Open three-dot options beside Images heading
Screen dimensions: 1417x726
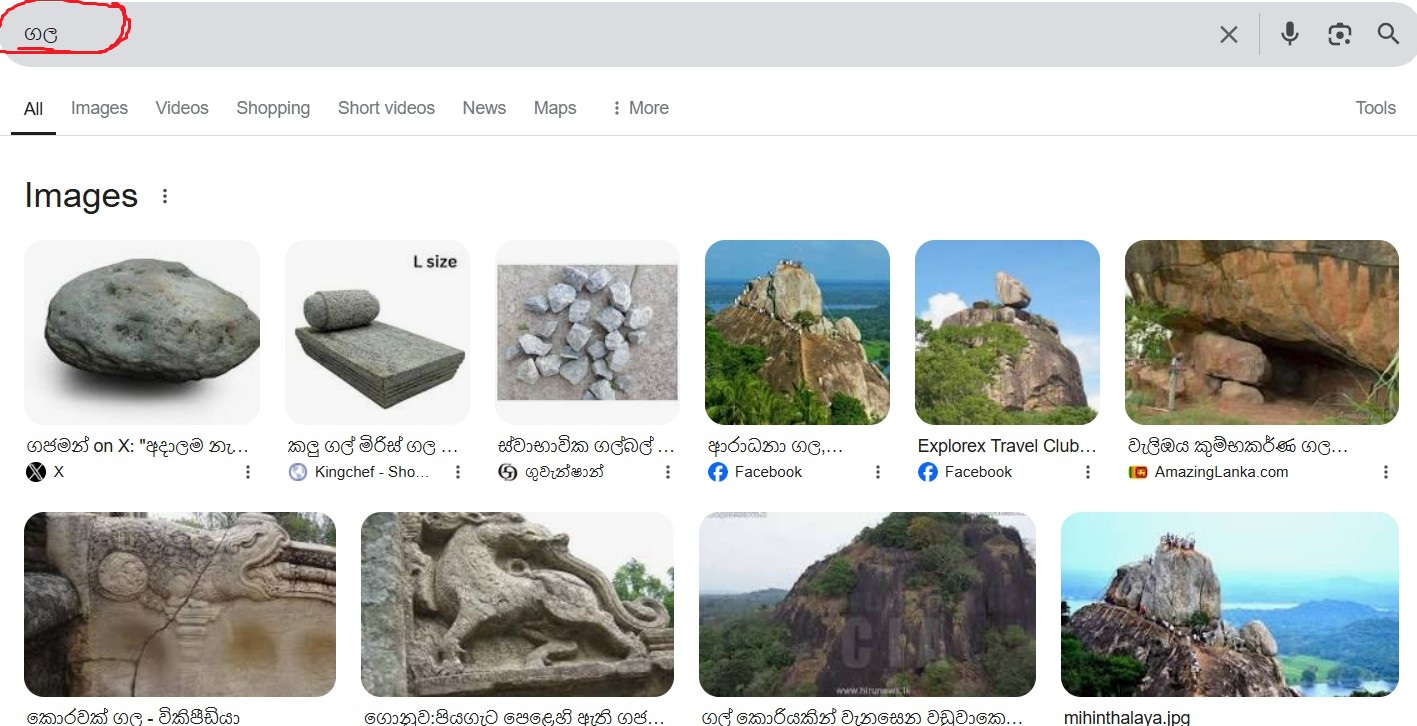pyautogui.click(x=165, y=196)
